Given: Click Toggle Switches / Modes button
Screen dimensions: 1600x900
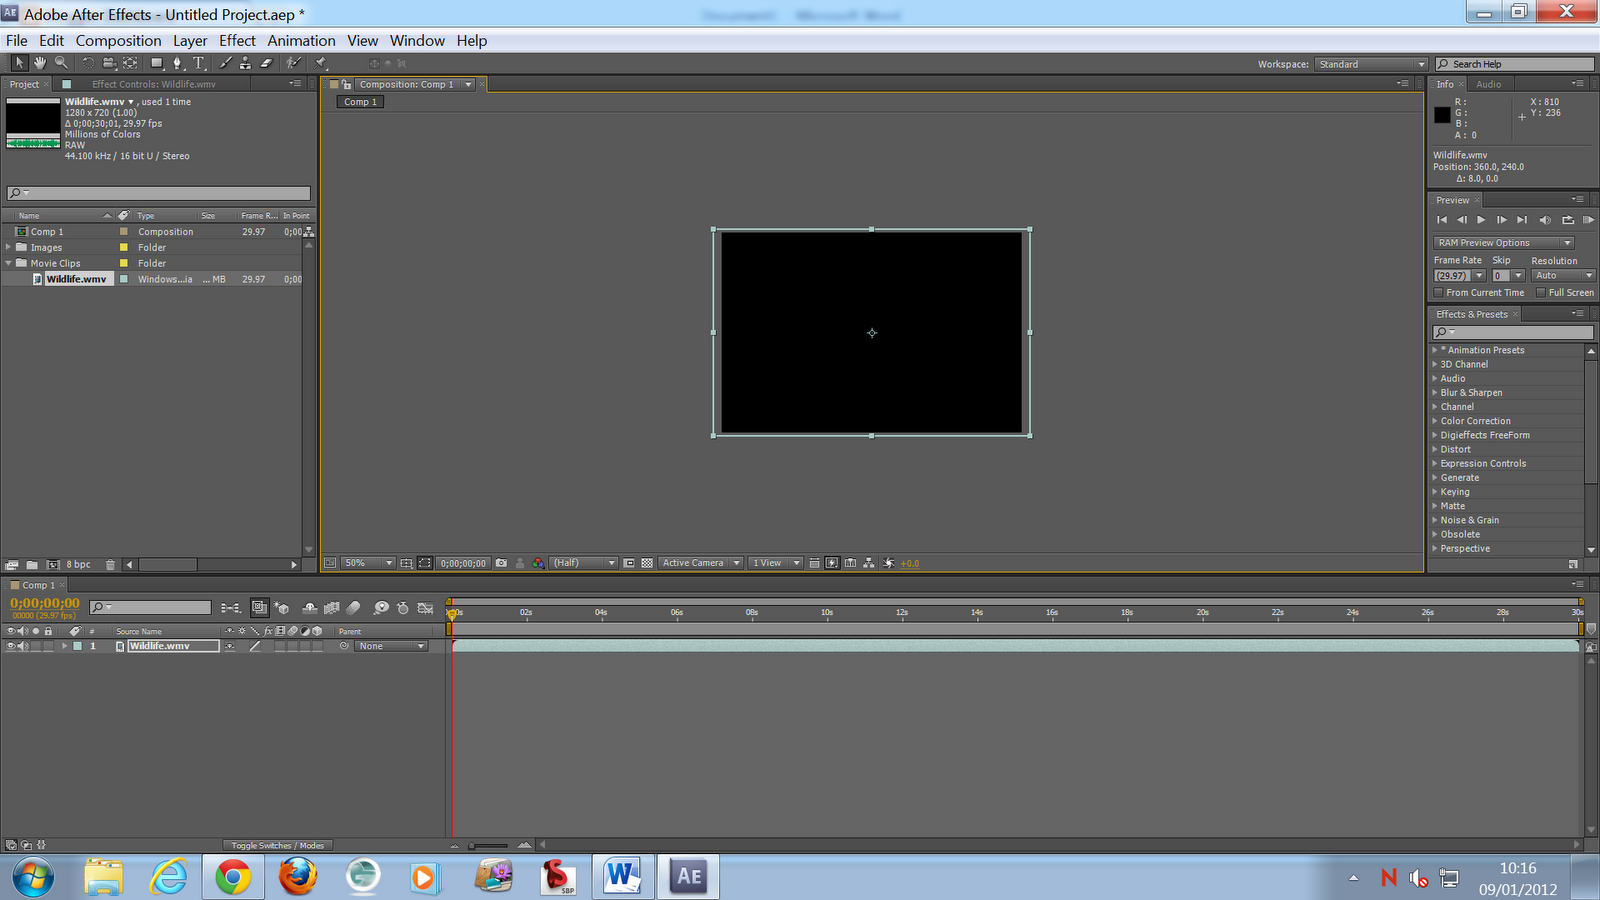Looking at the screenshot, I should pos(276,845).
